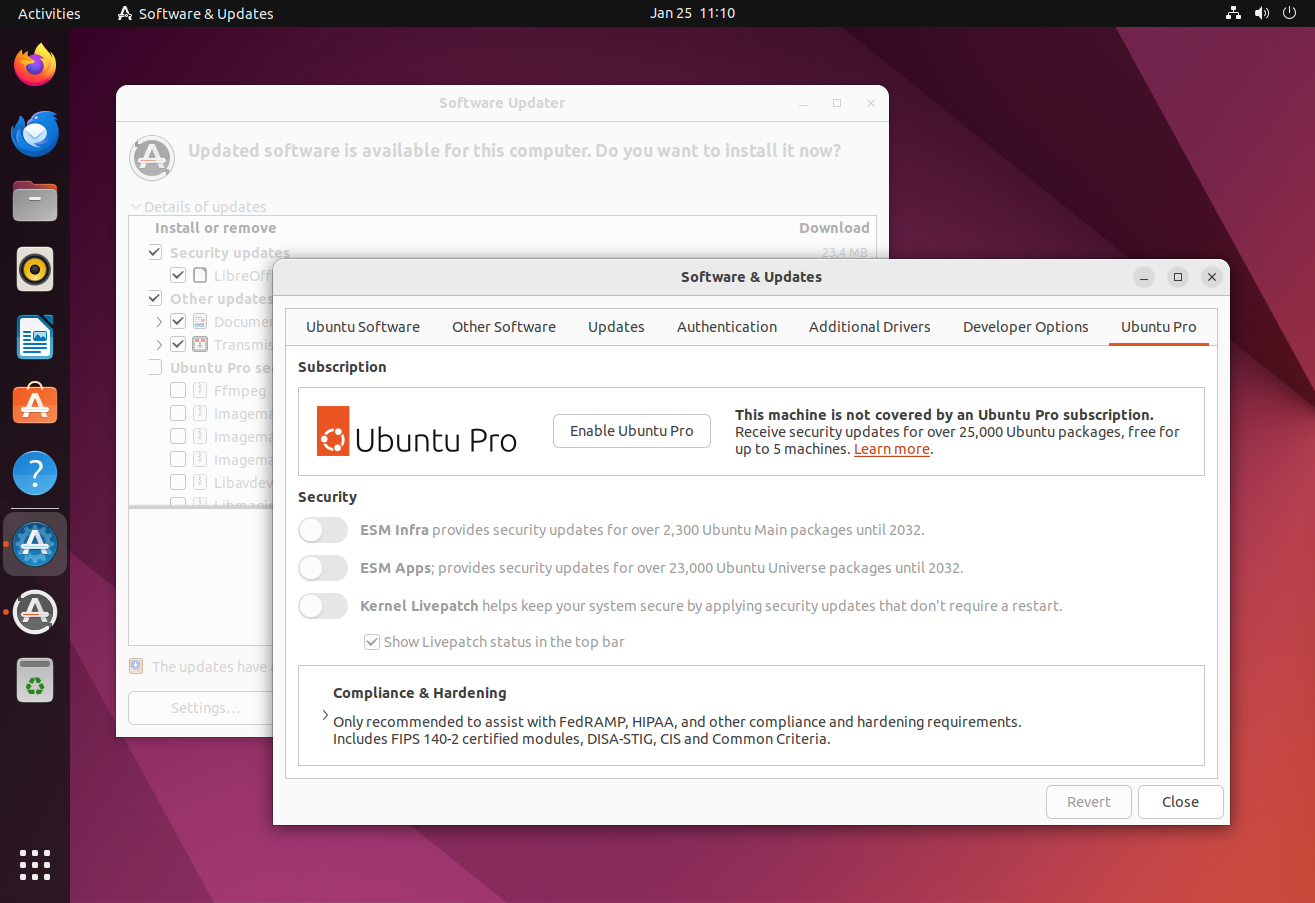Check the Ubuntu Pro security checkbox in Software Updater
Viewport: 1315px width, 903px height.
pos(155,367)
